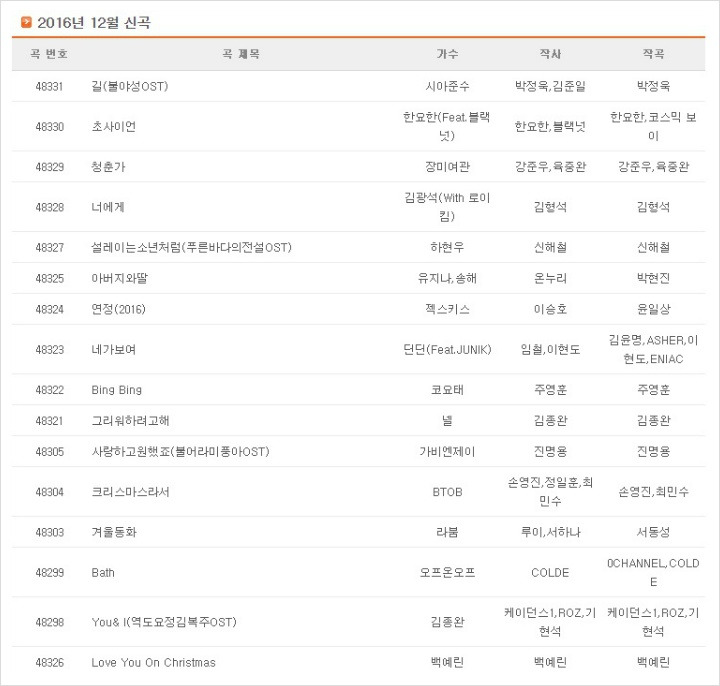Click singer '가비엔제이'

point(447,452)
